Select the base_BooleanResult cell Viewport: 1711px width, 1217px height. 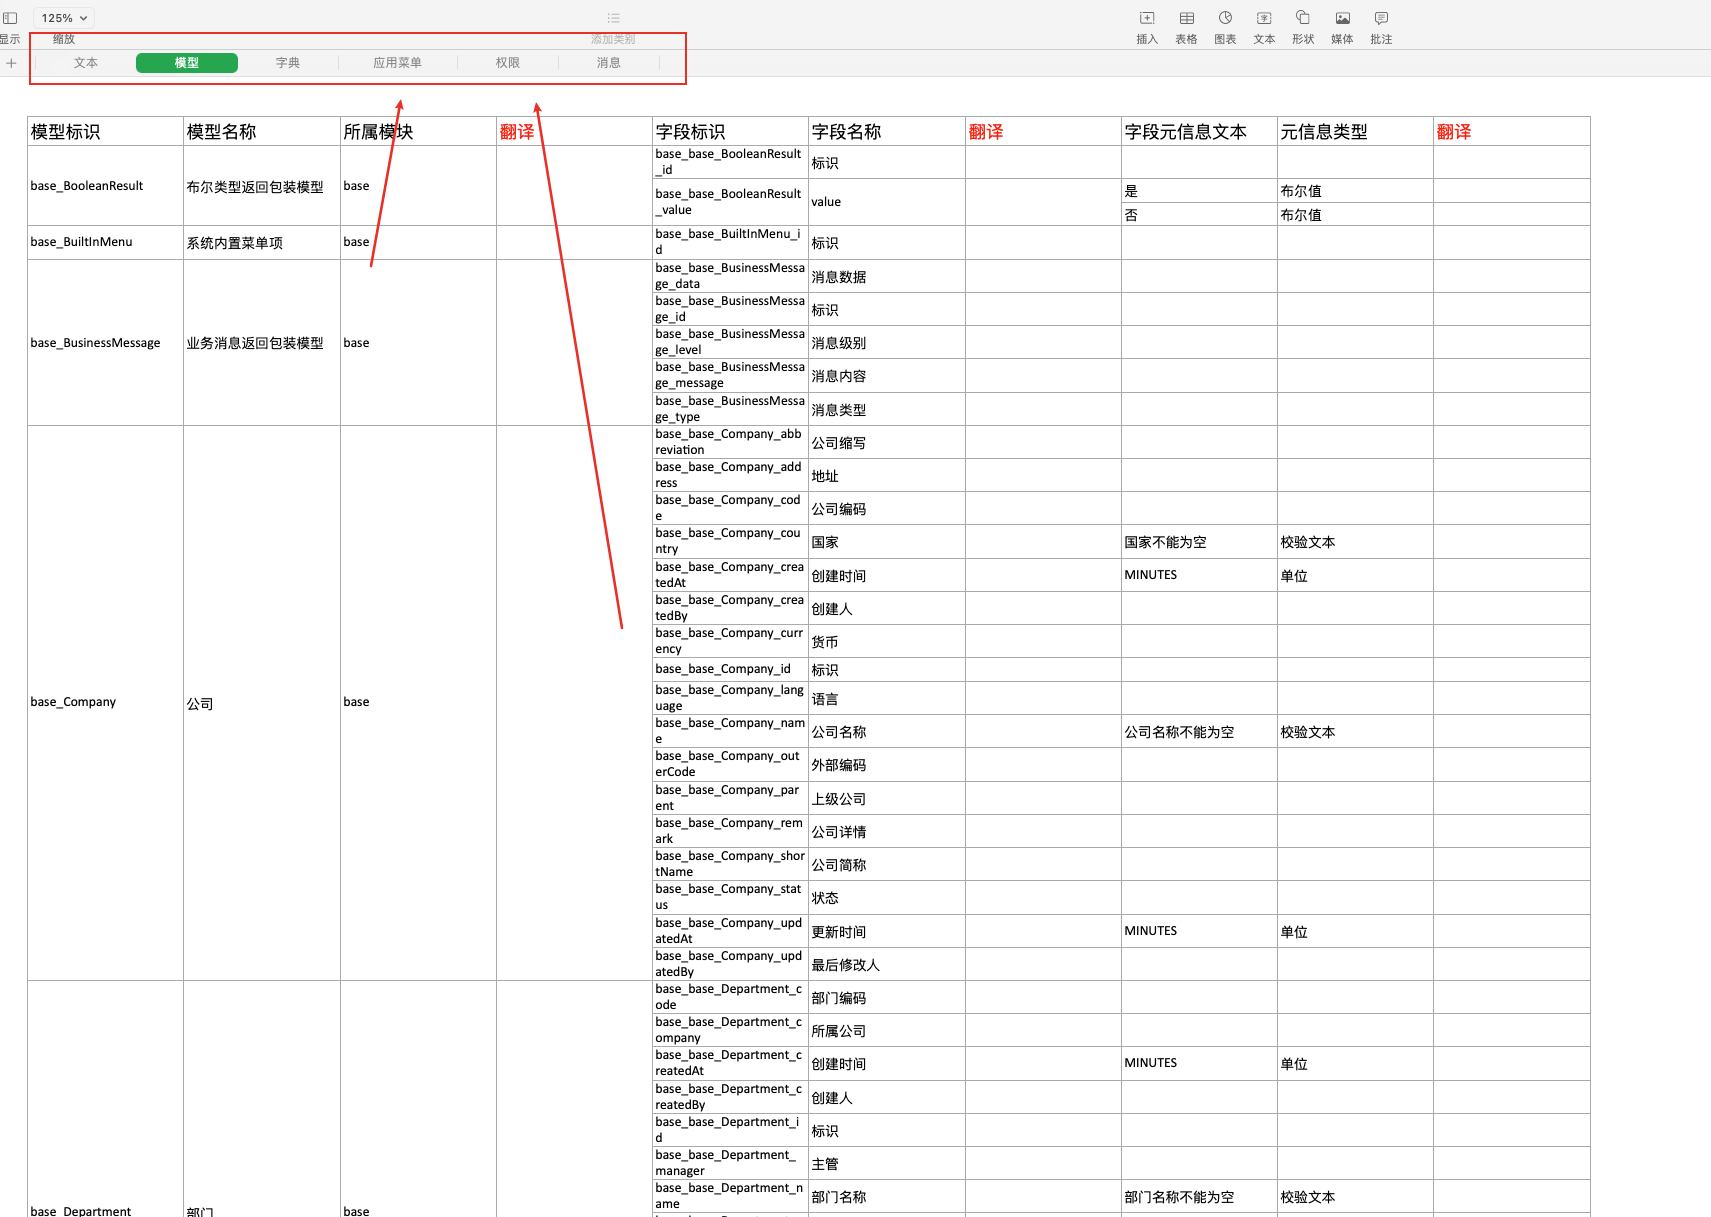(x=105, y=186)
